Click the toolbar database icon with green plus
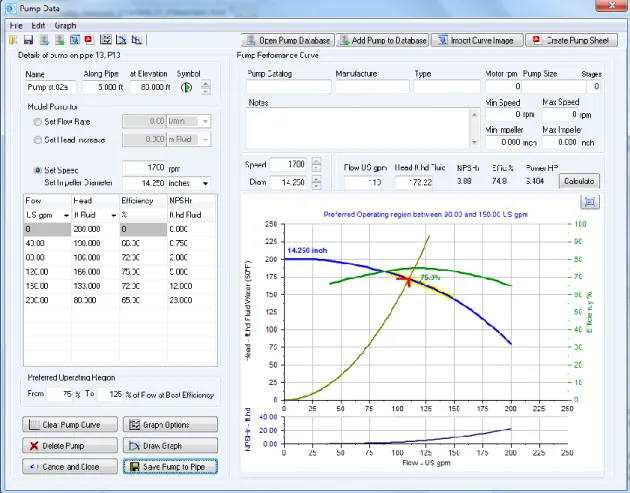The width and height of the screenshot is (630, 493). click(59, 40)
